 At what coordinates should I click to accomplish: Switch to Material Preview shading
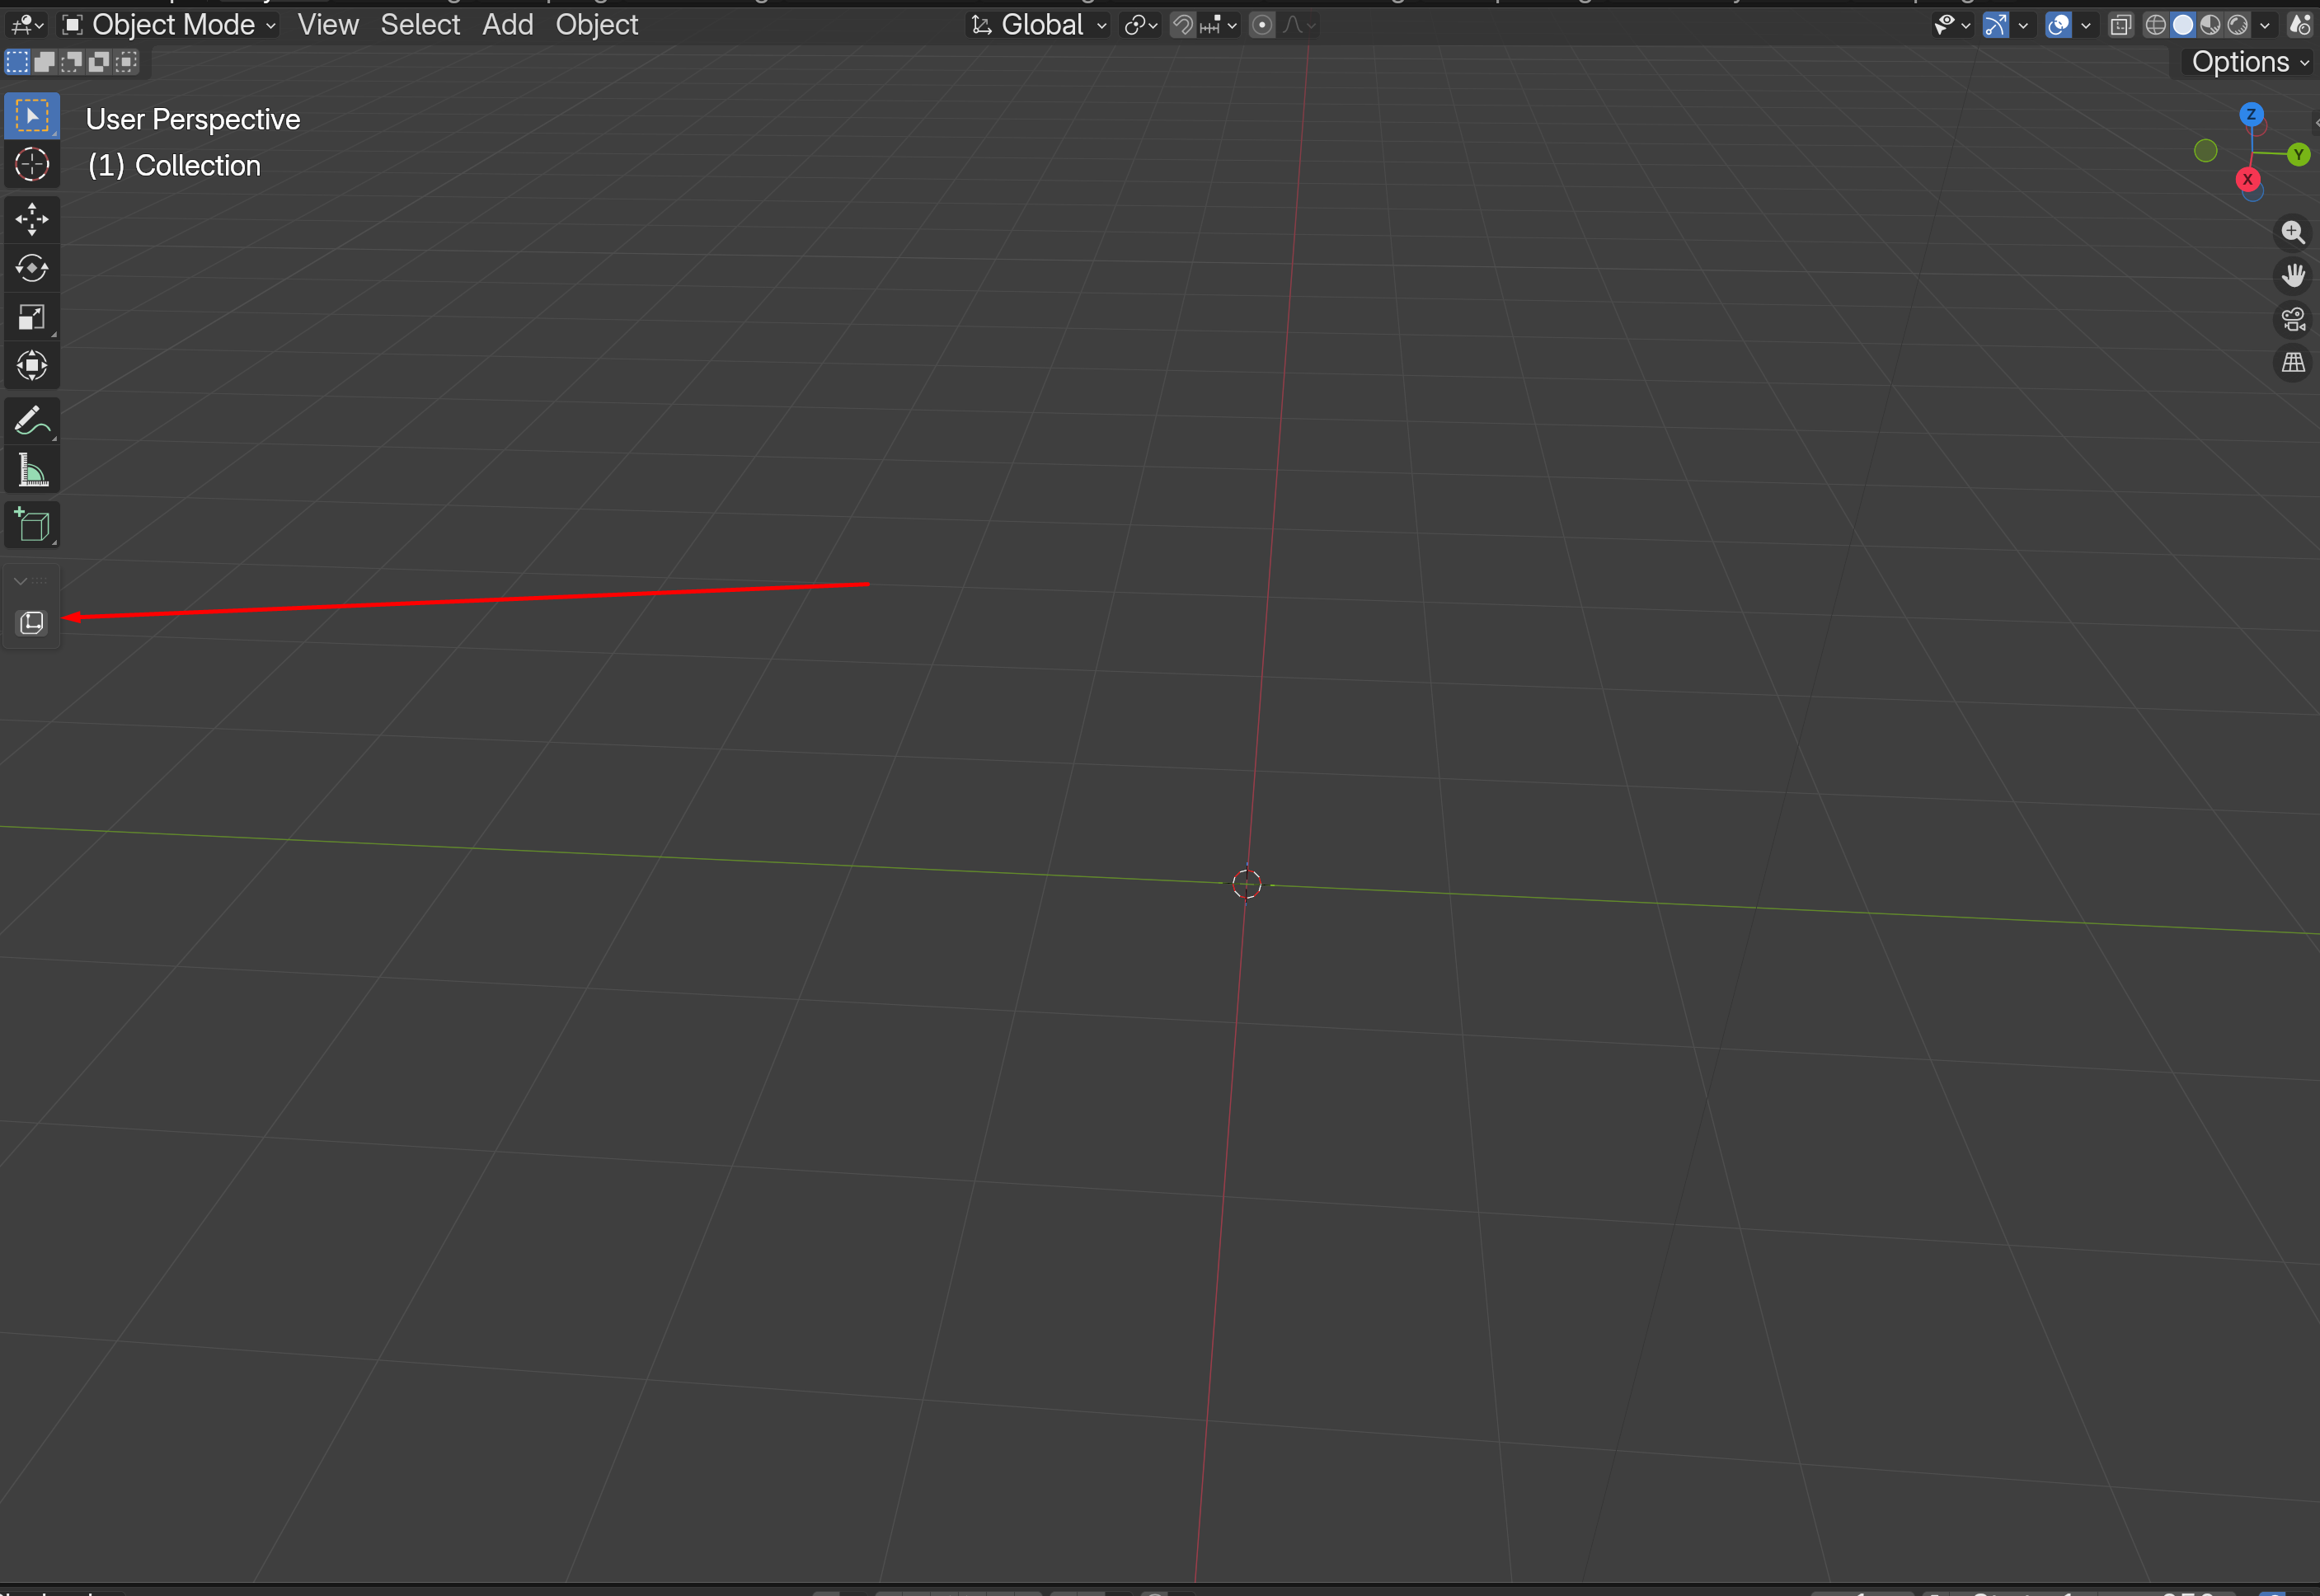(x=2210, y=25)
